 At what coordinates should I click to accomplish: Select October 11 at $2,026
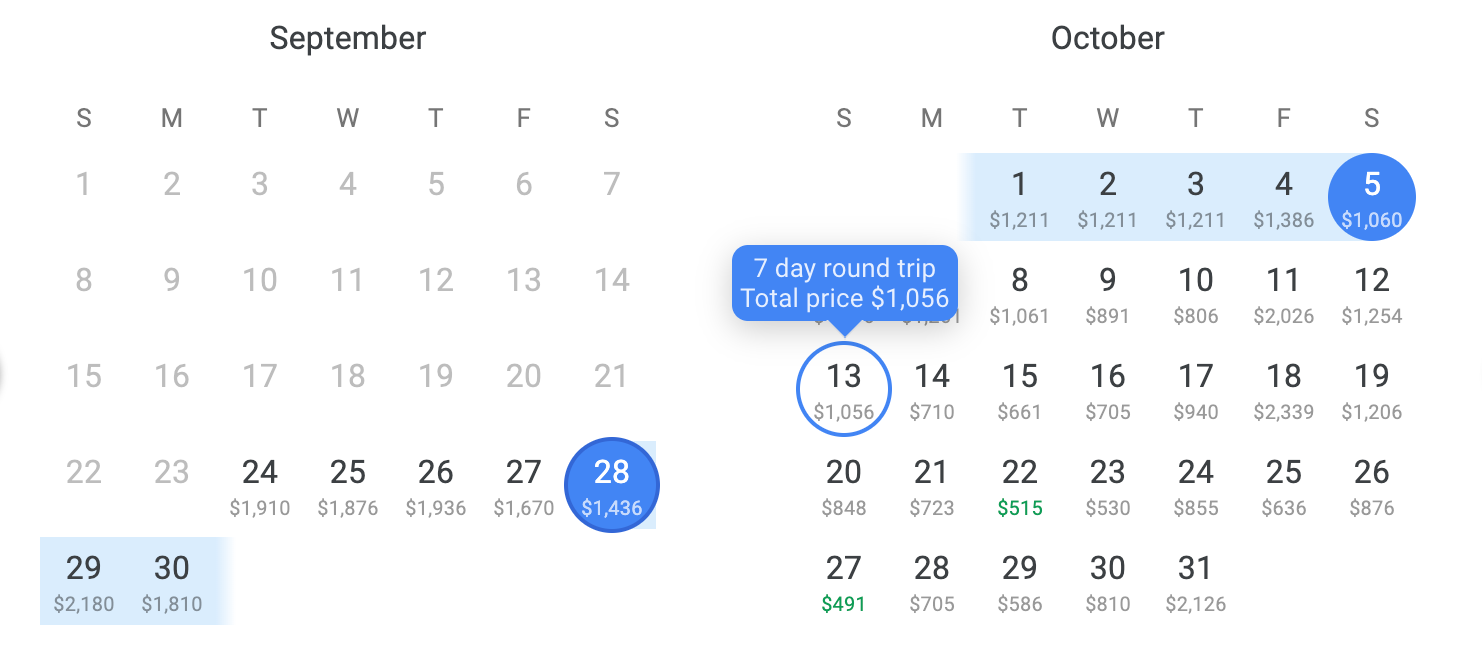point(1284,293)
